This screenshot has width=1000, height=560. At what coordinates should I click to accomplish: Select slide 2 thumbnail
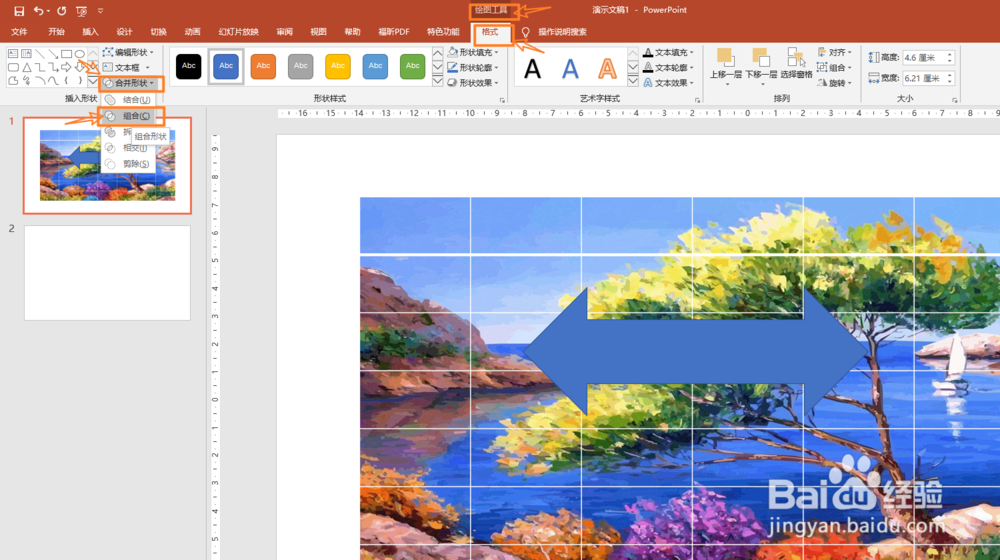click(x=107, y=272)
